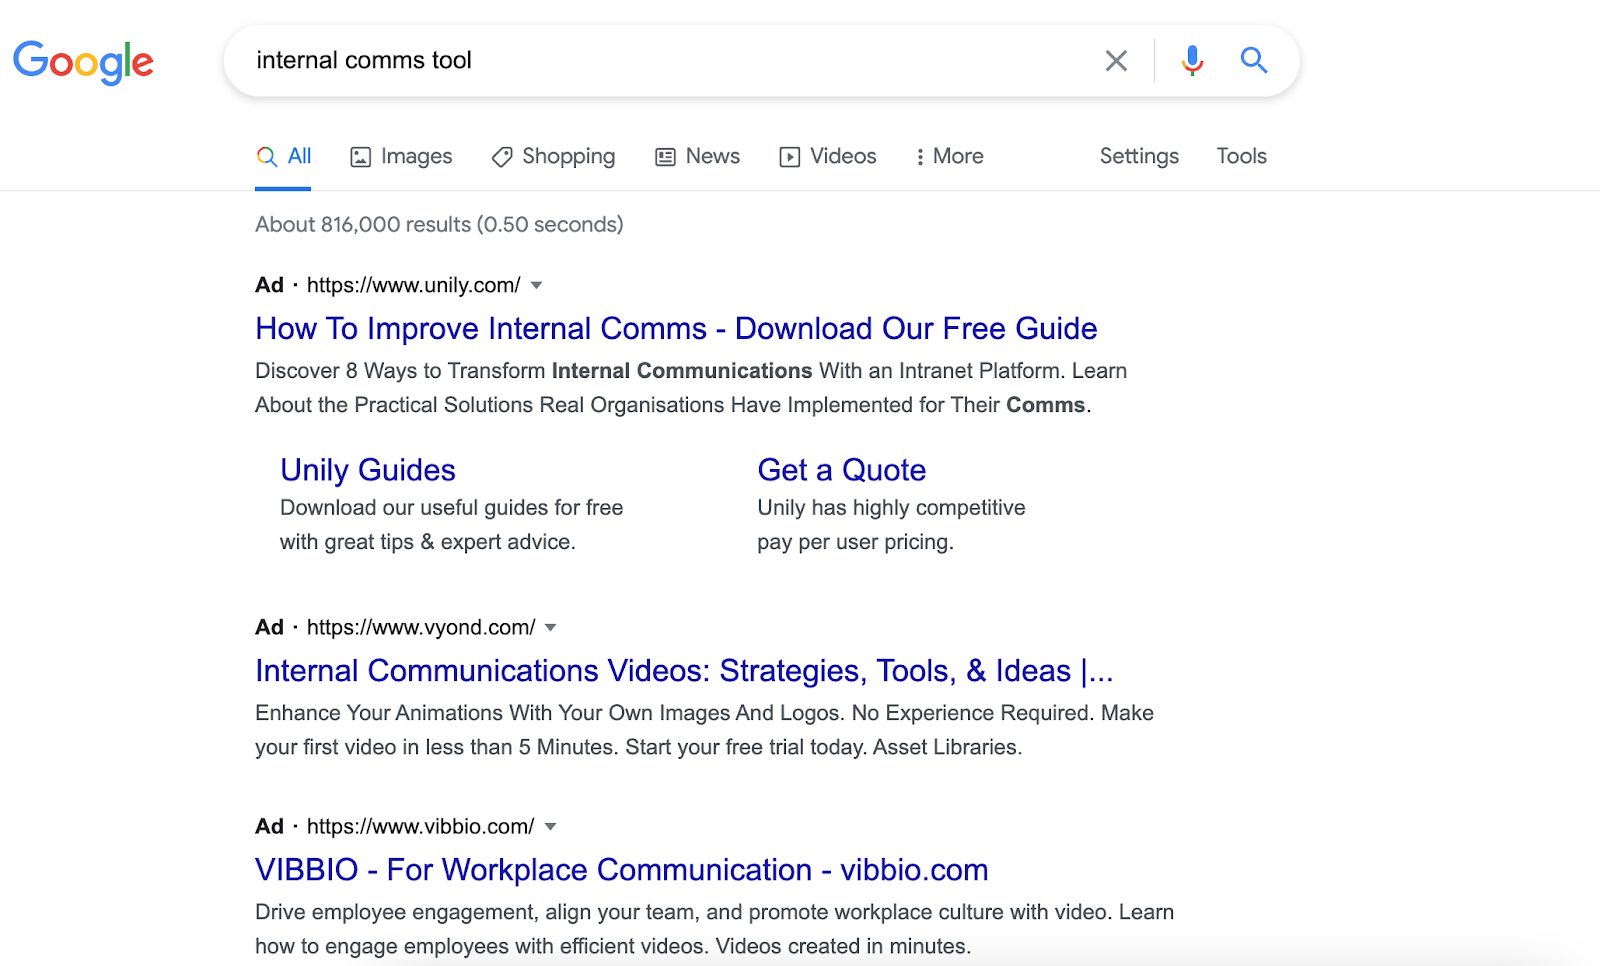
Task: Expand the dropdown arrow next to vibbio.com URL
Action: click(550, 827)
